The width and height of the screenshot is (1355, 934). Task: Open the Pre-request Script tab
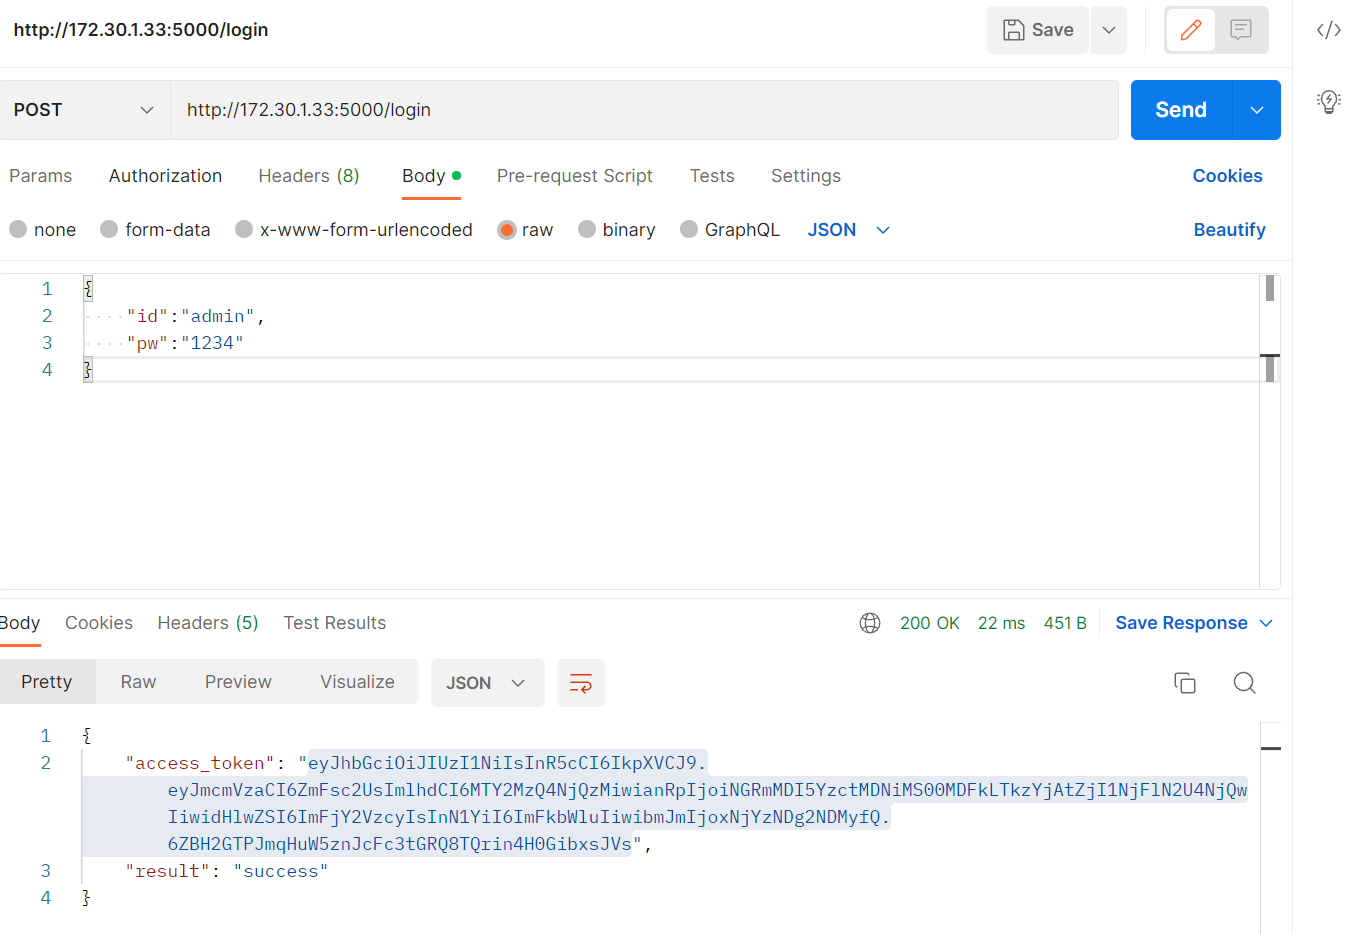click(x=575, y=176)
